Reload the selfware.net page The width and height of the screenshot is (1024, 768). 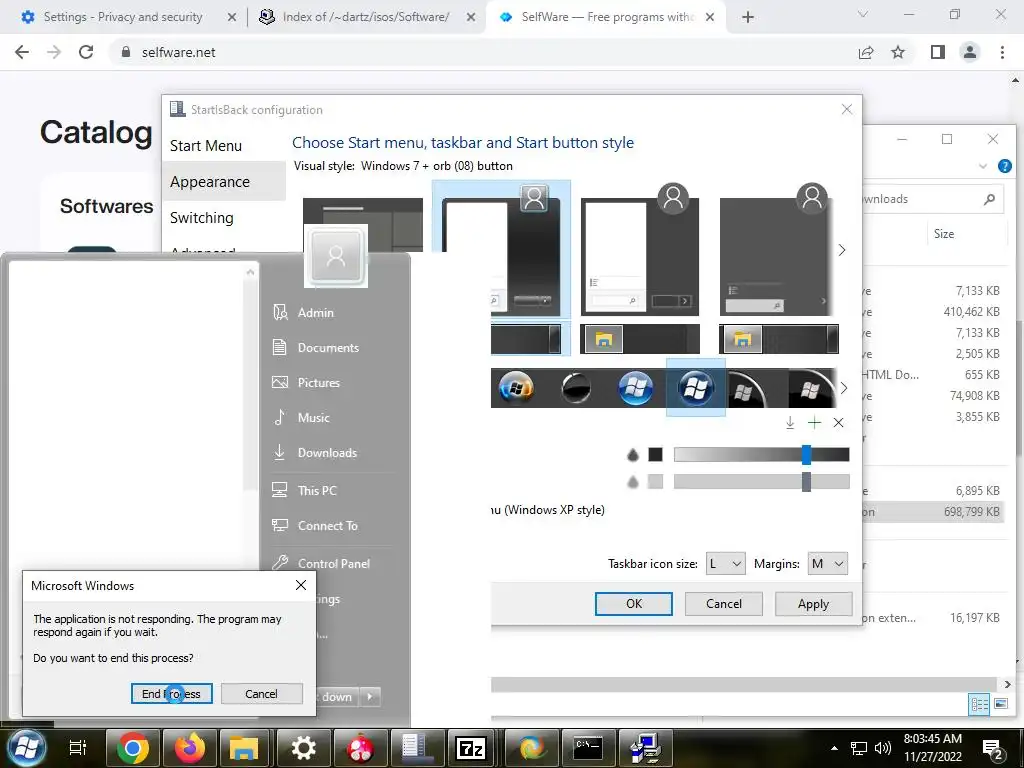[x=86, y=52]
